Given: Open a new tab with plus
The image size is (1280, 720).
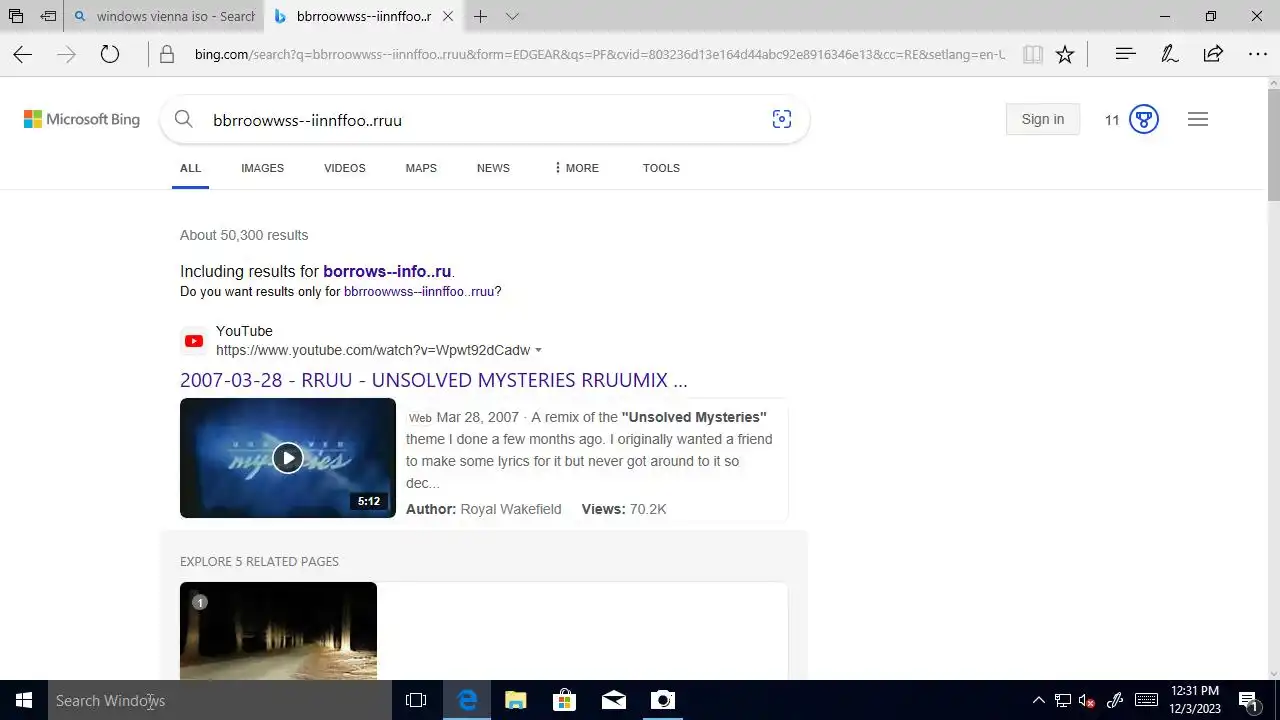Looking at the screenshot, I should [x=481, y=16].
